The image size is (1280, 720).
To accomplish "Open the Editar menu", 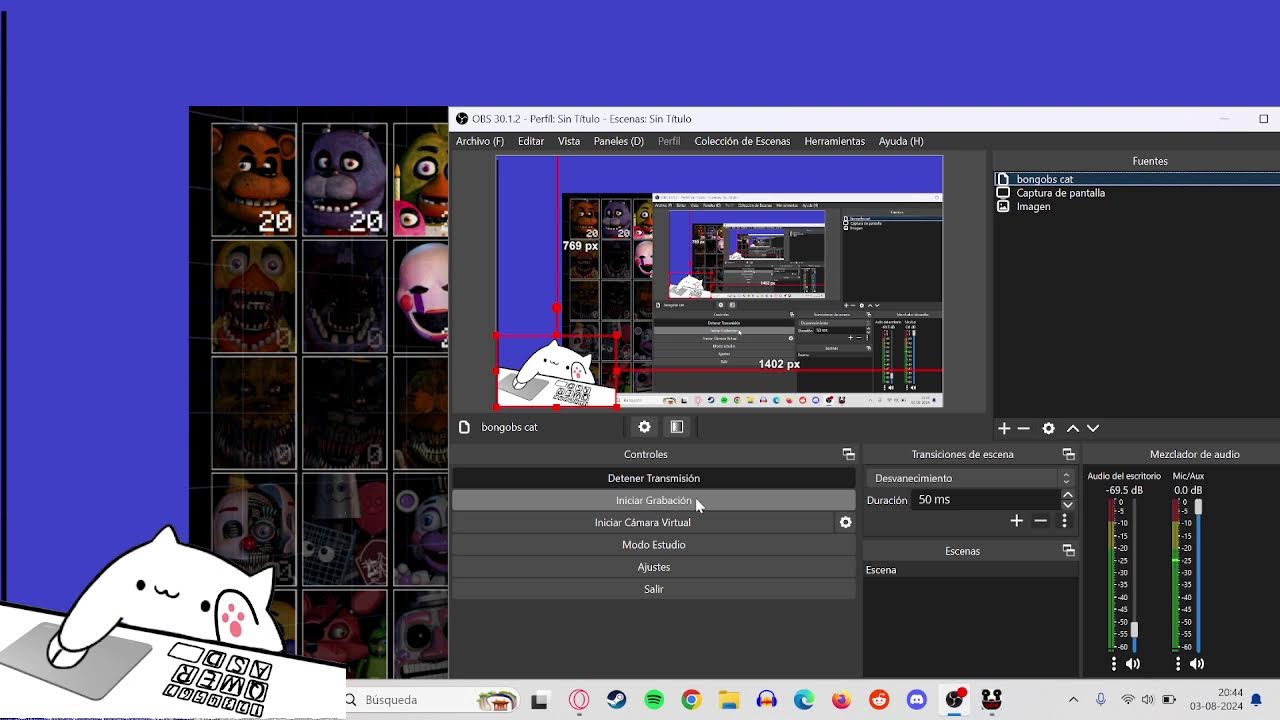I will pyautogui.click(x=531, y=141).
